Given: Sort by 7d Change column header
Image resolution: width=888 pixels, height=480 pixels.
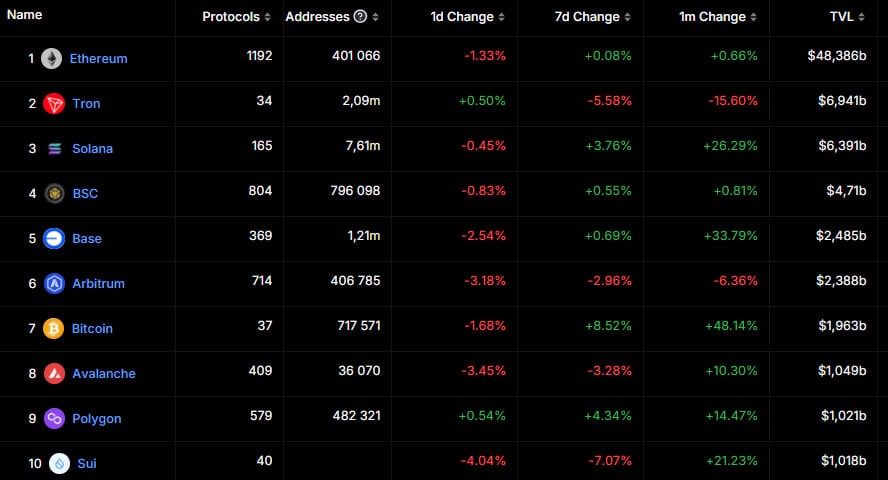Looking at the screenshot, I should coord(592,17).
